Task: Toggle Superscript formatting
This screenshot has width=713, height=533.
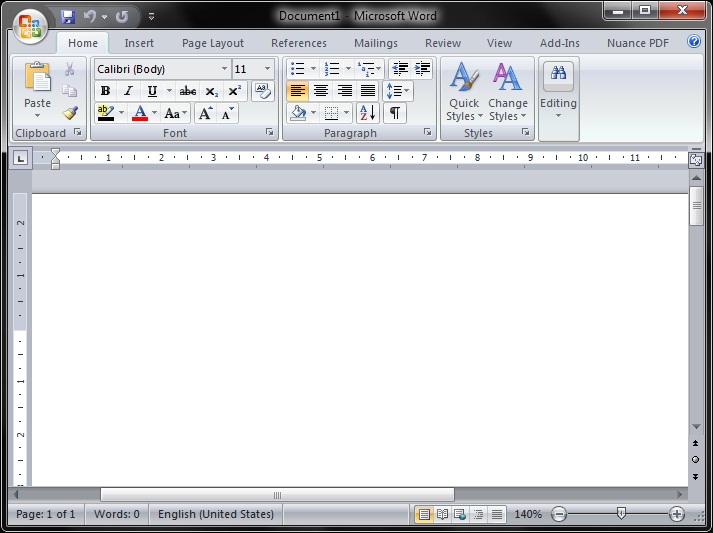Action: [x=235, y=91]
